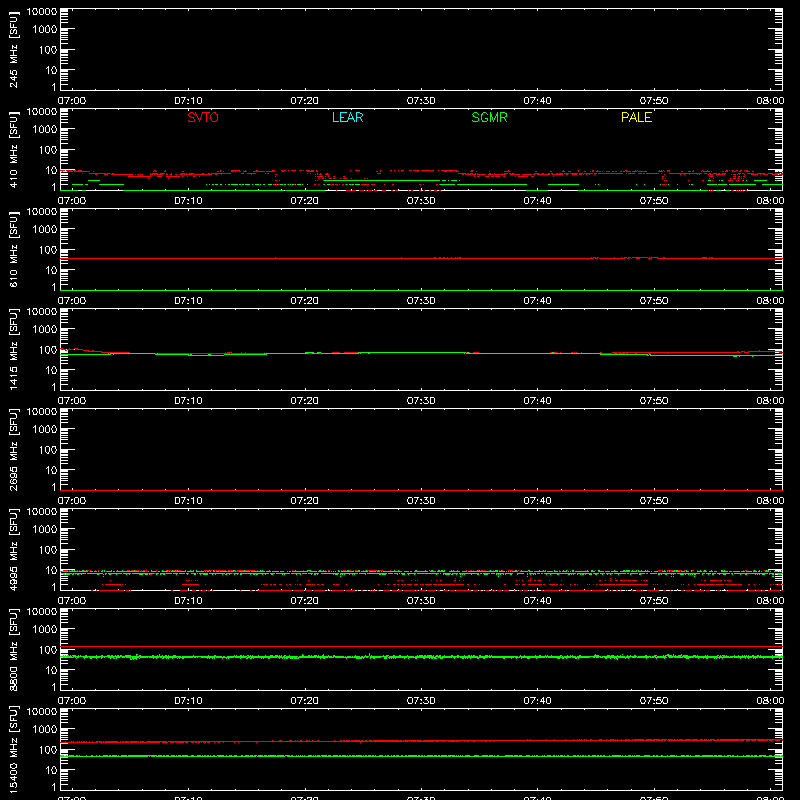The image size is (800, 800).
Task: Click the 07:10 label under the 410 MHz plot
Action: click(188, 201)
